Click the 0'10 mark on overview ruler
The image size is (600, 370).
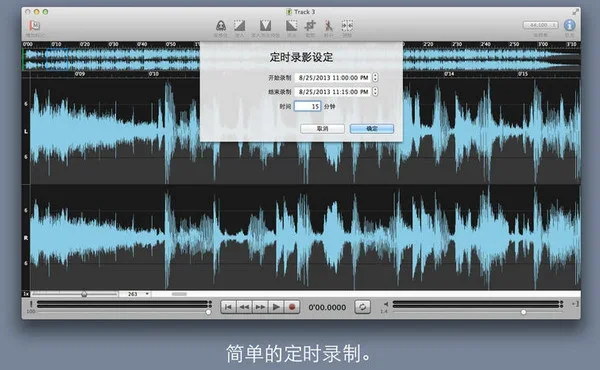point(56,44)
